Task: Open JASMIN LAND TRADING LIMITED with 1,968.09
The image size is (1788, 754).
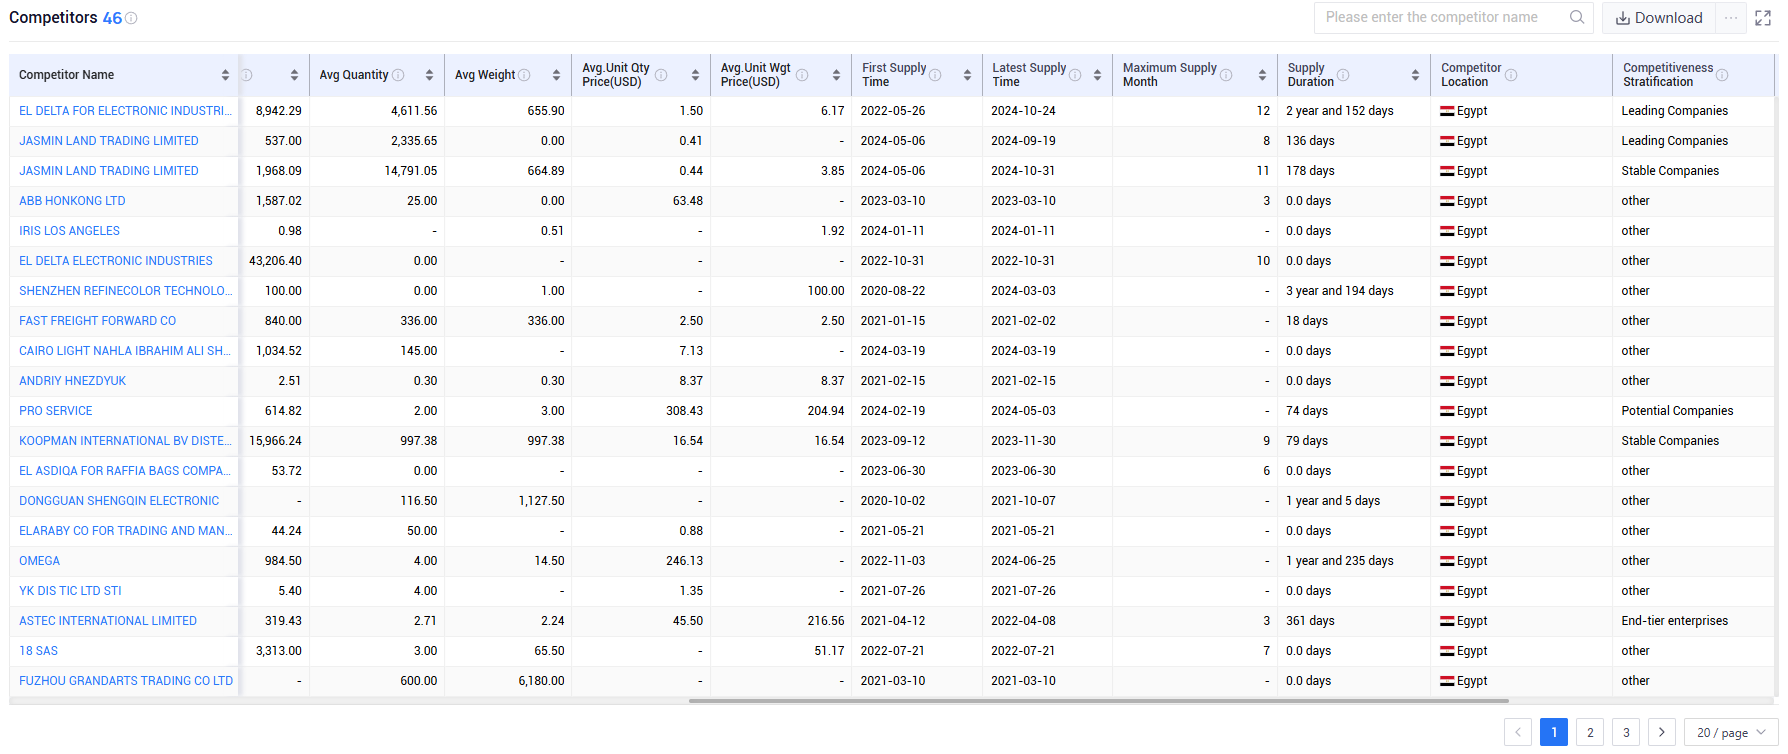Action: 109,171
